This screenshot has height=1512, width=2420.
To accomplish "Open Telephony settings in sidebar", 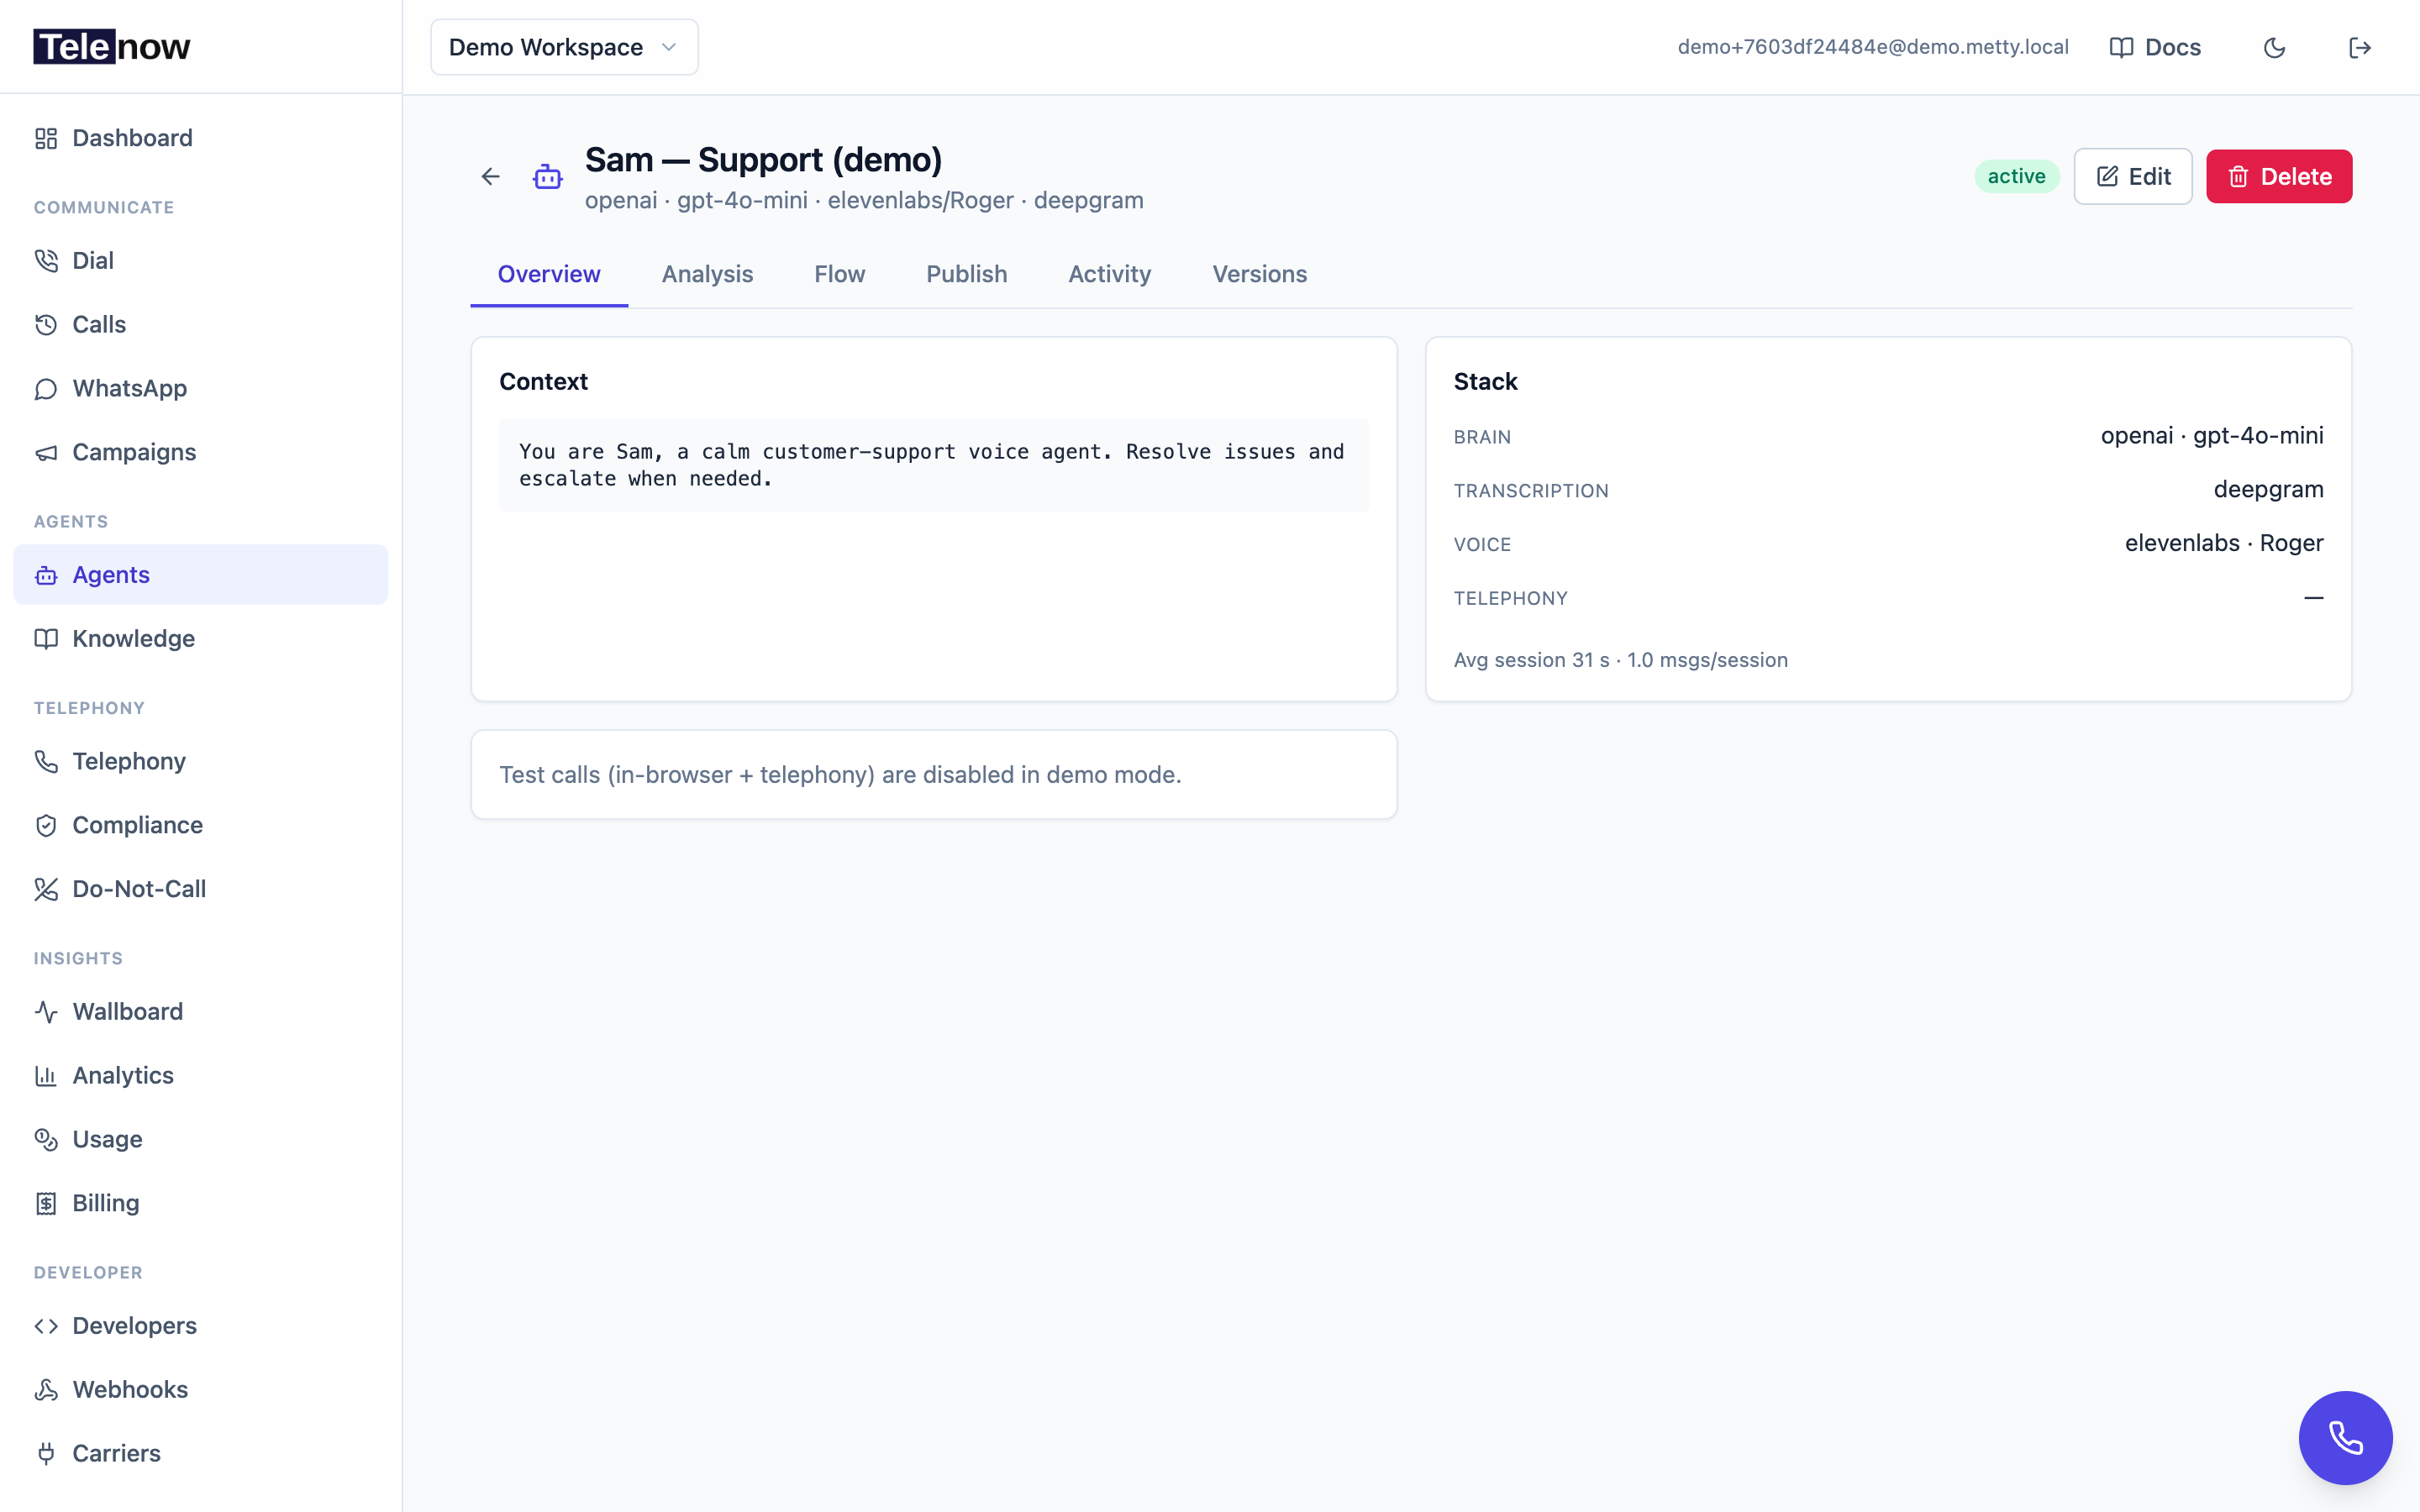I will 201,761.
